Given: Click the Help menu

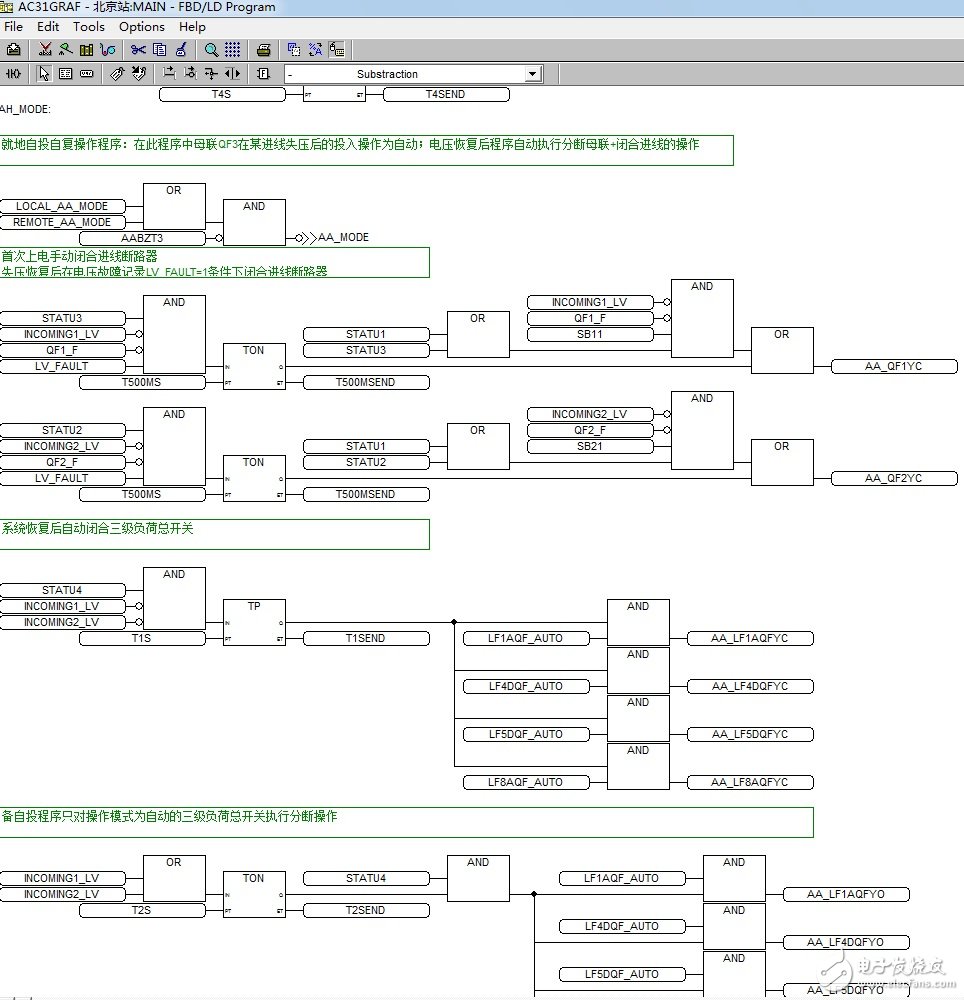Looking at the screenshot, I should [192, 27].
